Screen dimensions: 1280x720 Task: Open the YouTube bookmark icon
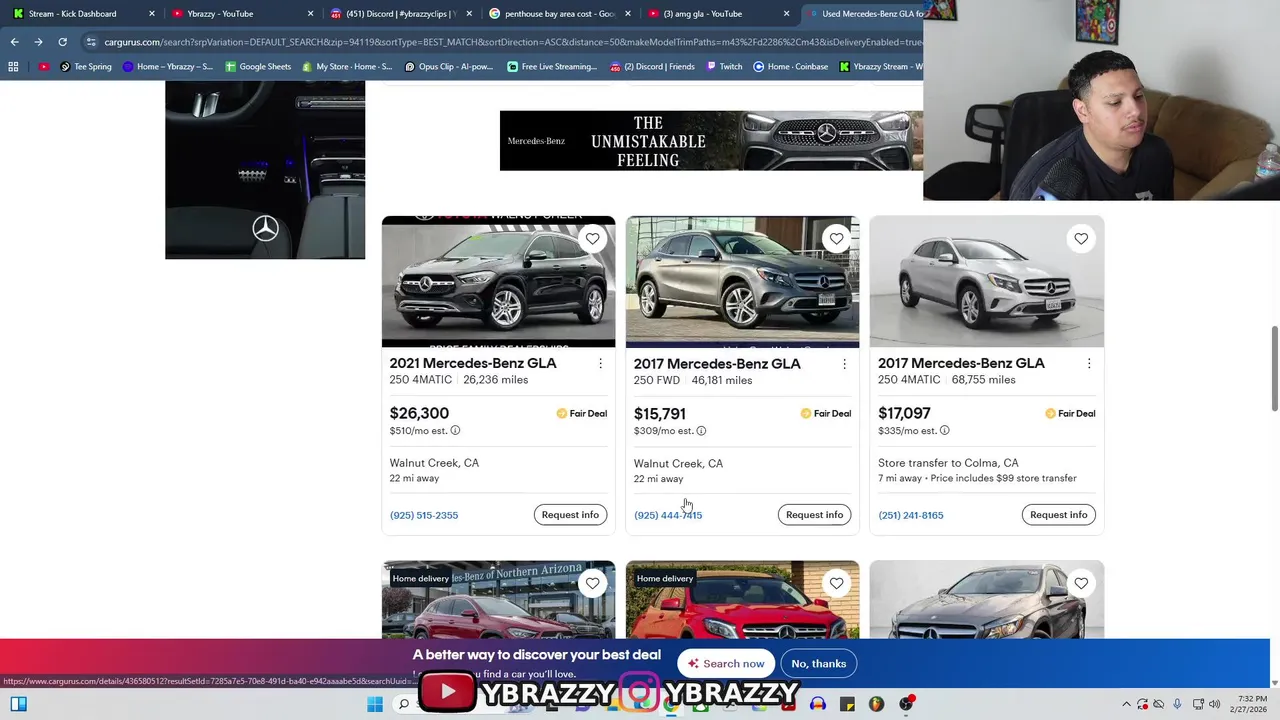[43, 67]
